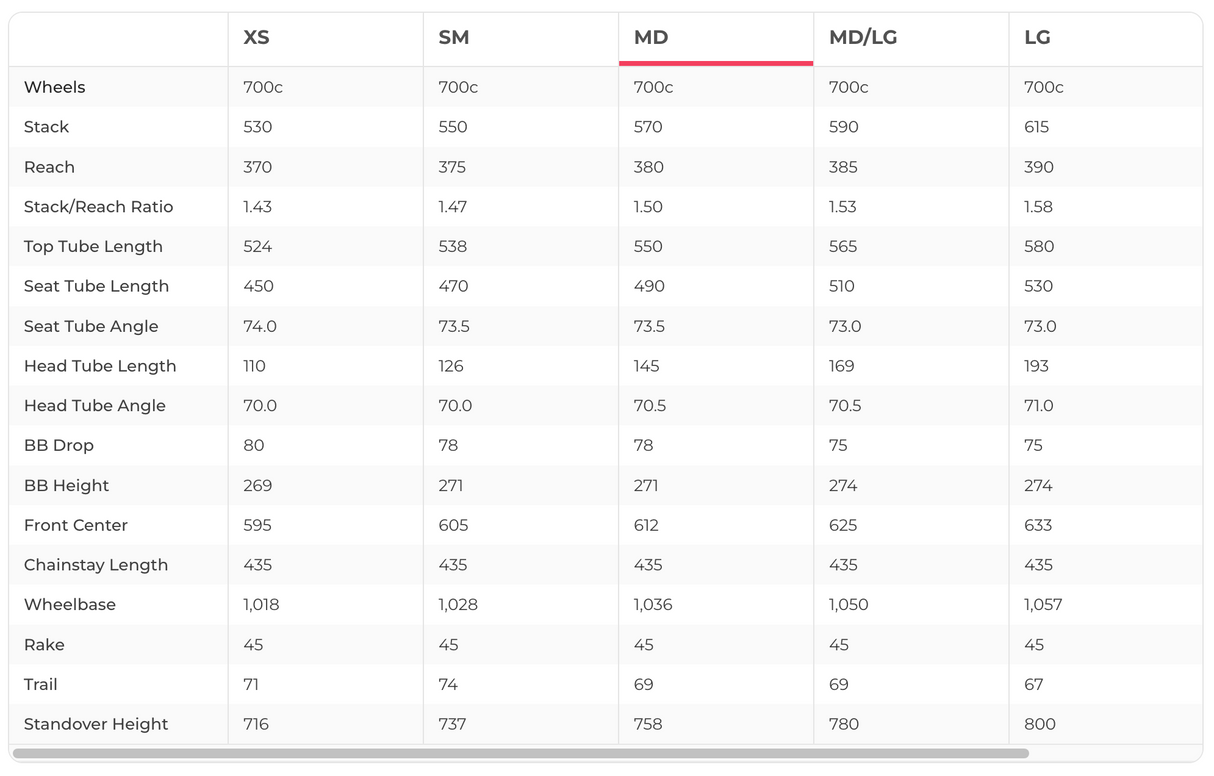This screenshot has height=776, width=1214.
Task: Click the Top Tube Length row label
Action: 93,246
